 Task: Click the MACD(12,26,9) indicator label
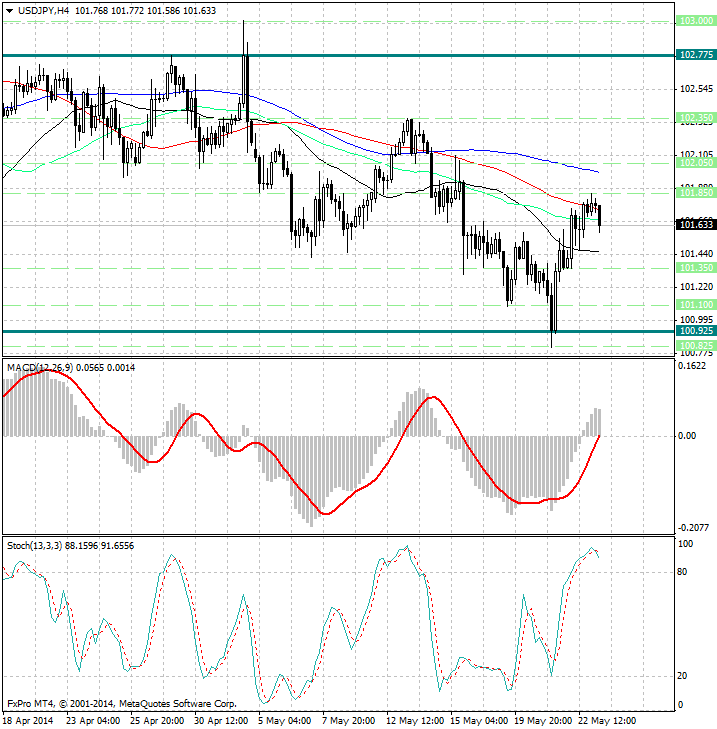click(x=40, y=368)
